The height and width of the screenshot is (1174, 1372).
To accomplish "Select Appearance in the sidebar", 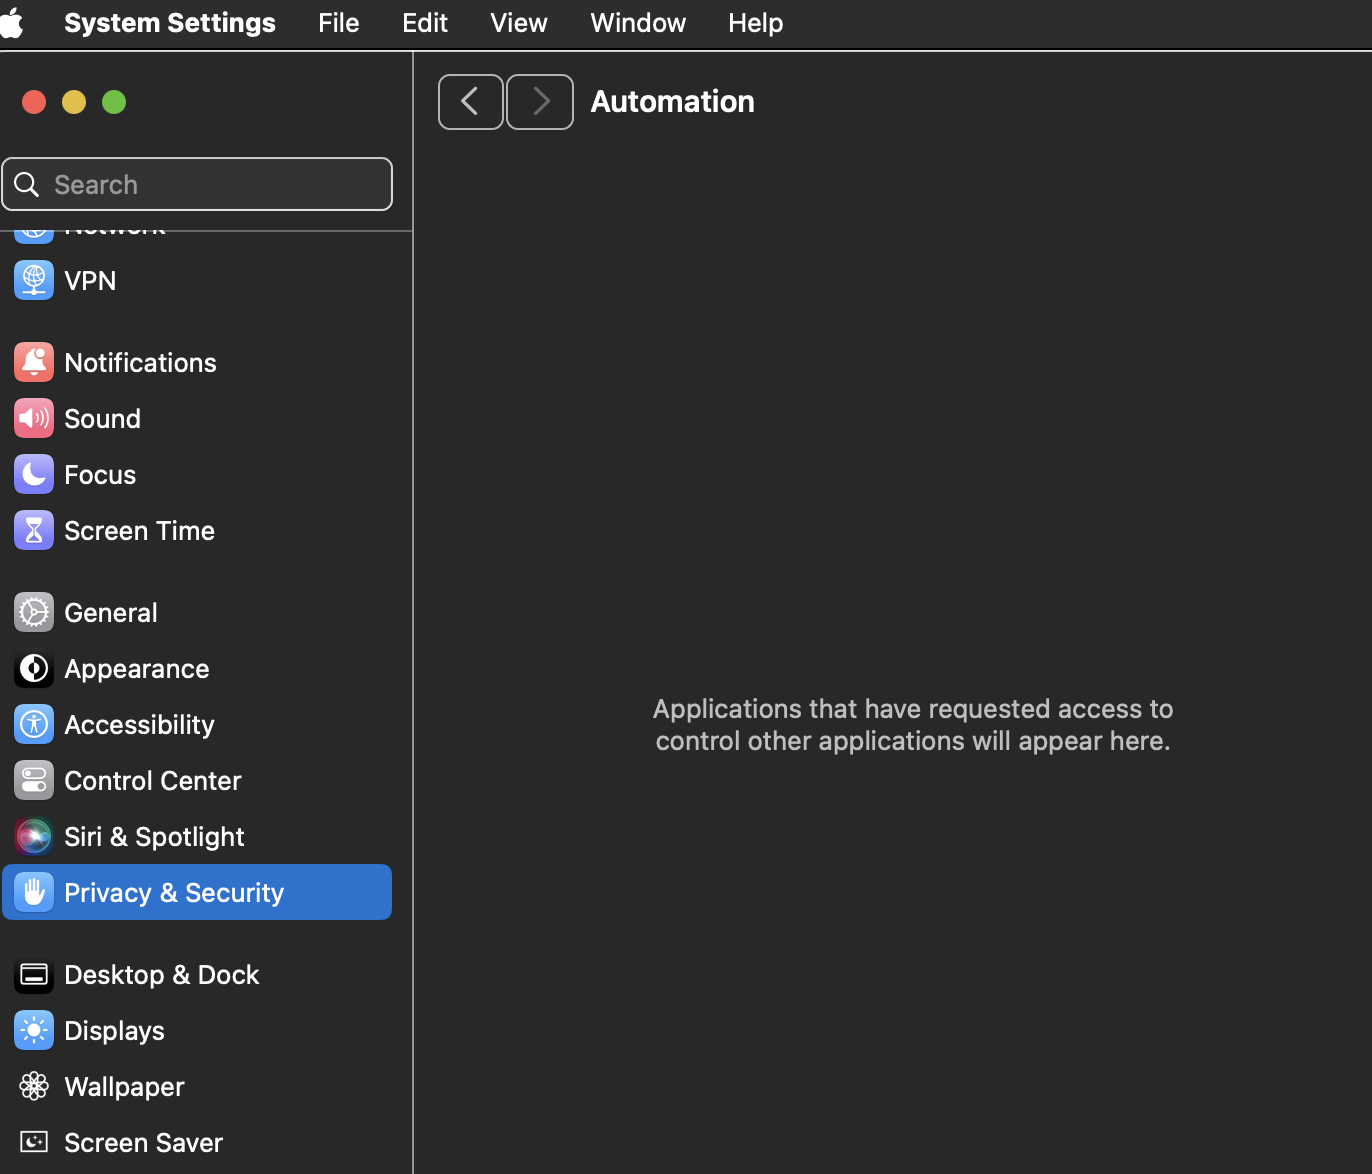I will (x=137, y=669).
